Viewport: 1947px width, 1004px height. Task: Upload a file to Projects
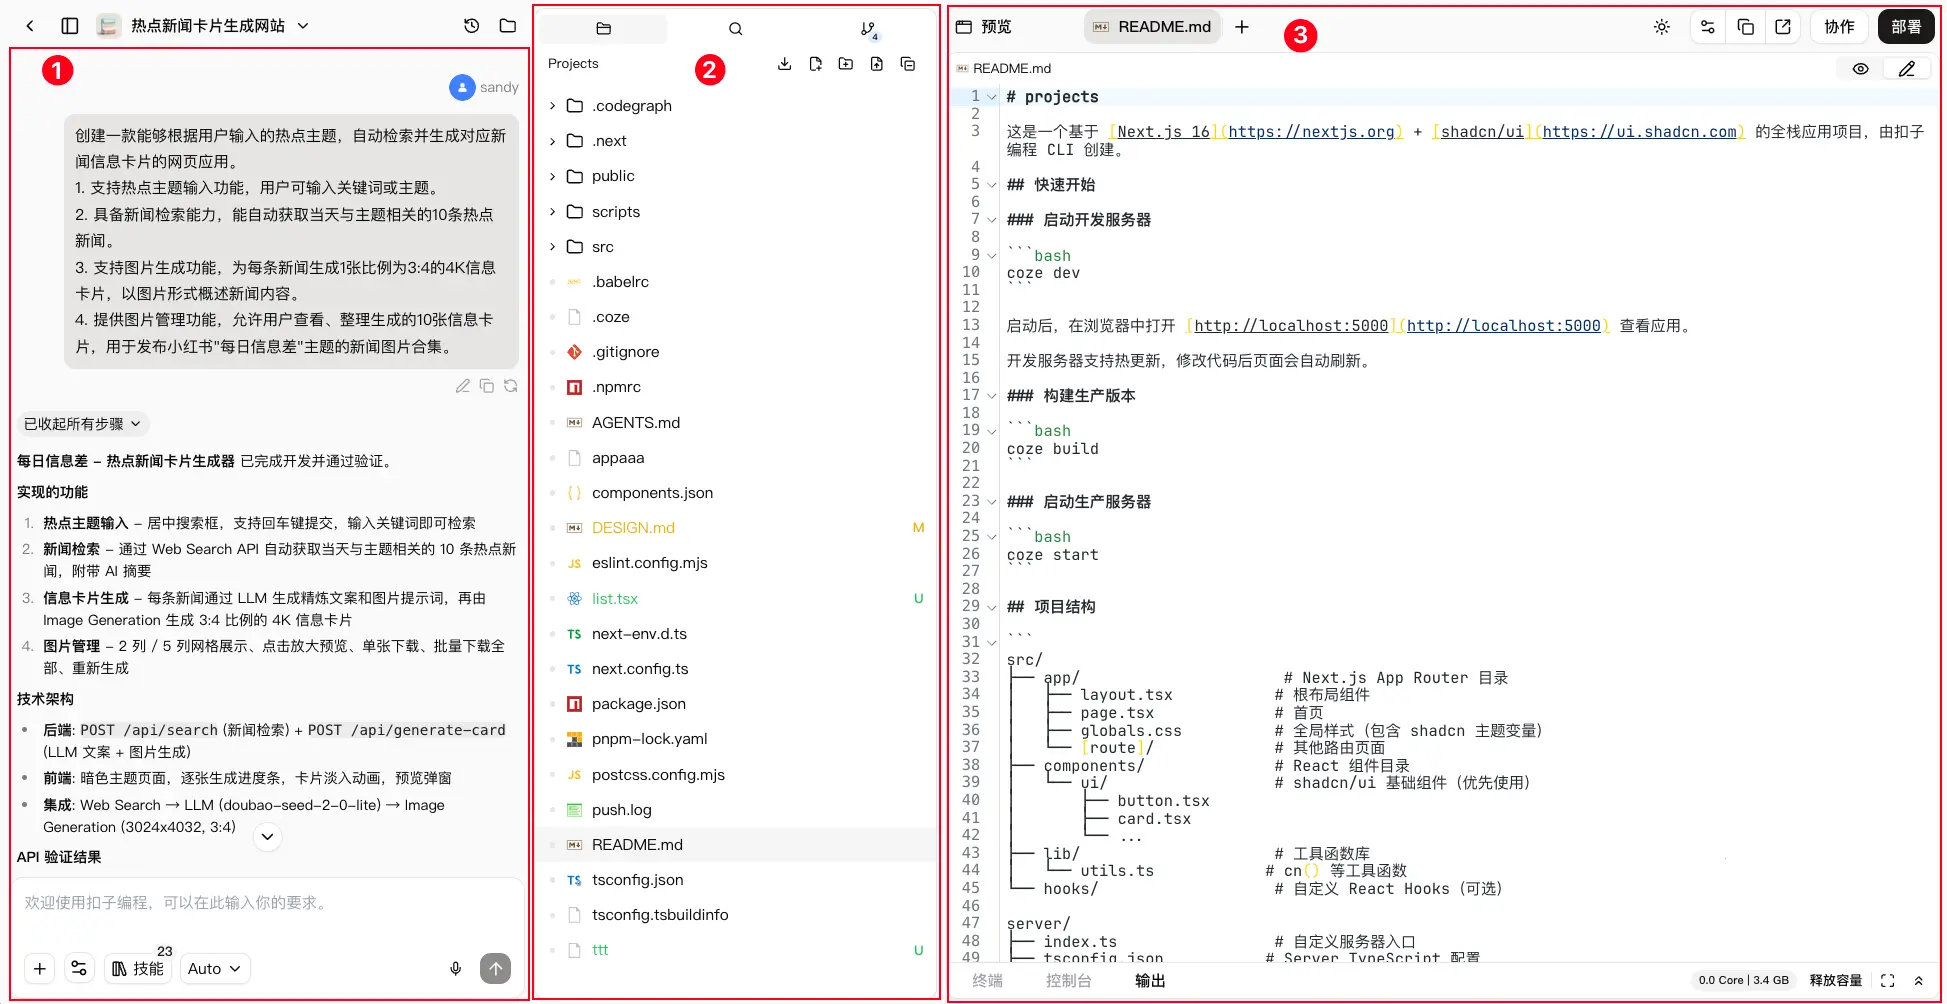click(877, 64)
